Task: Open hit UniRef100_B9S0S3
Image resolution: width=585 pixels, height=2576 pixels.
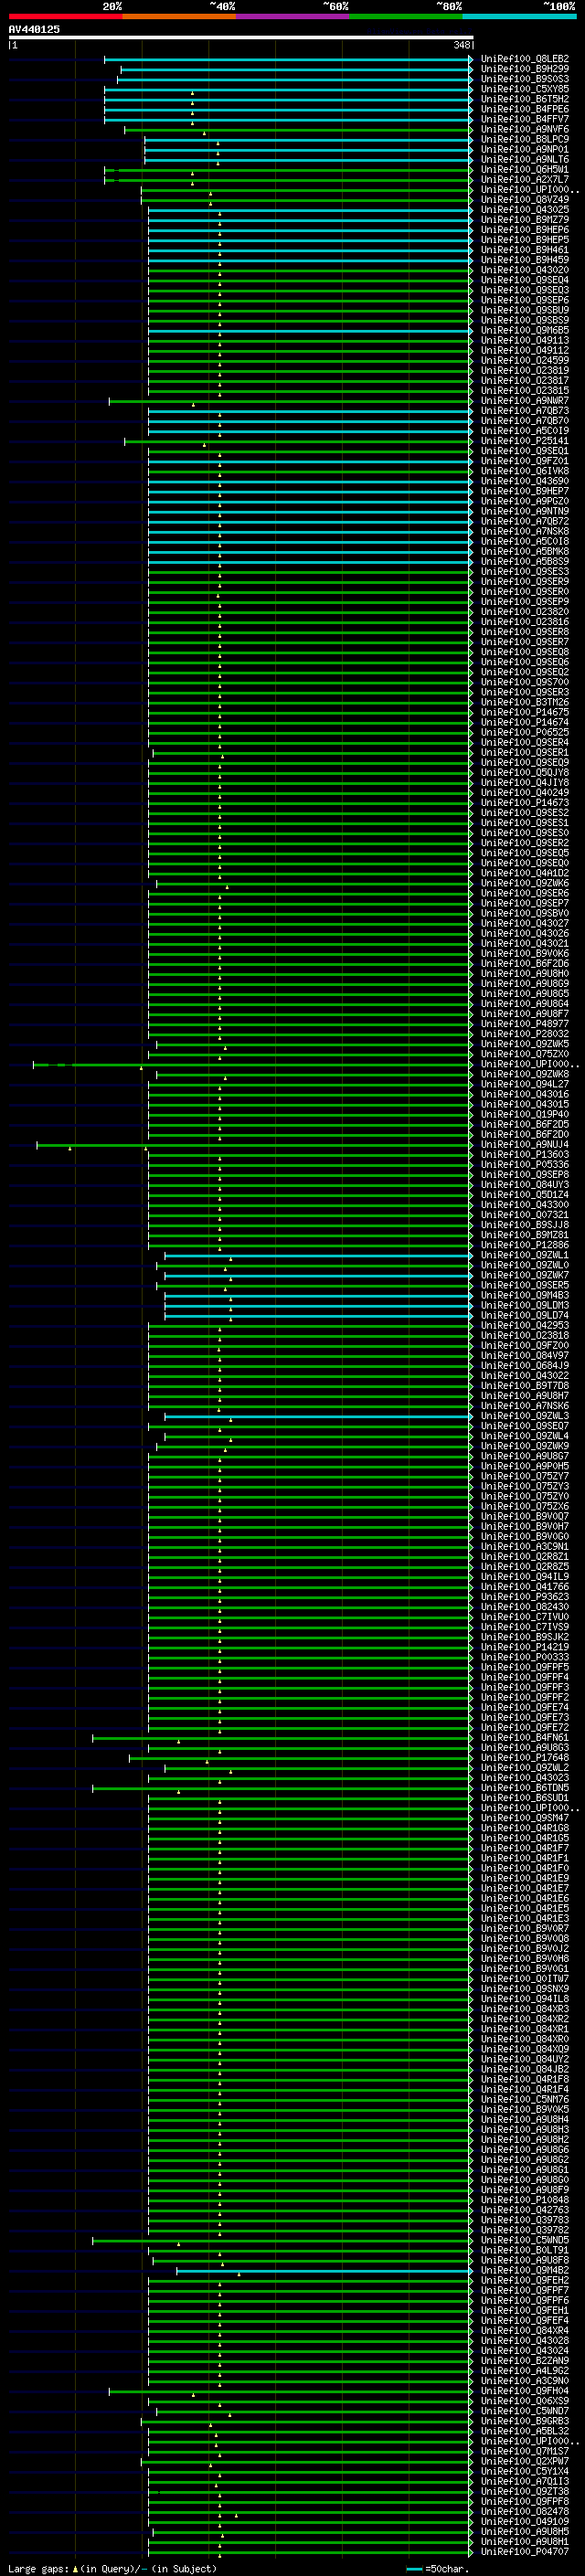Action: pos(525,79)
